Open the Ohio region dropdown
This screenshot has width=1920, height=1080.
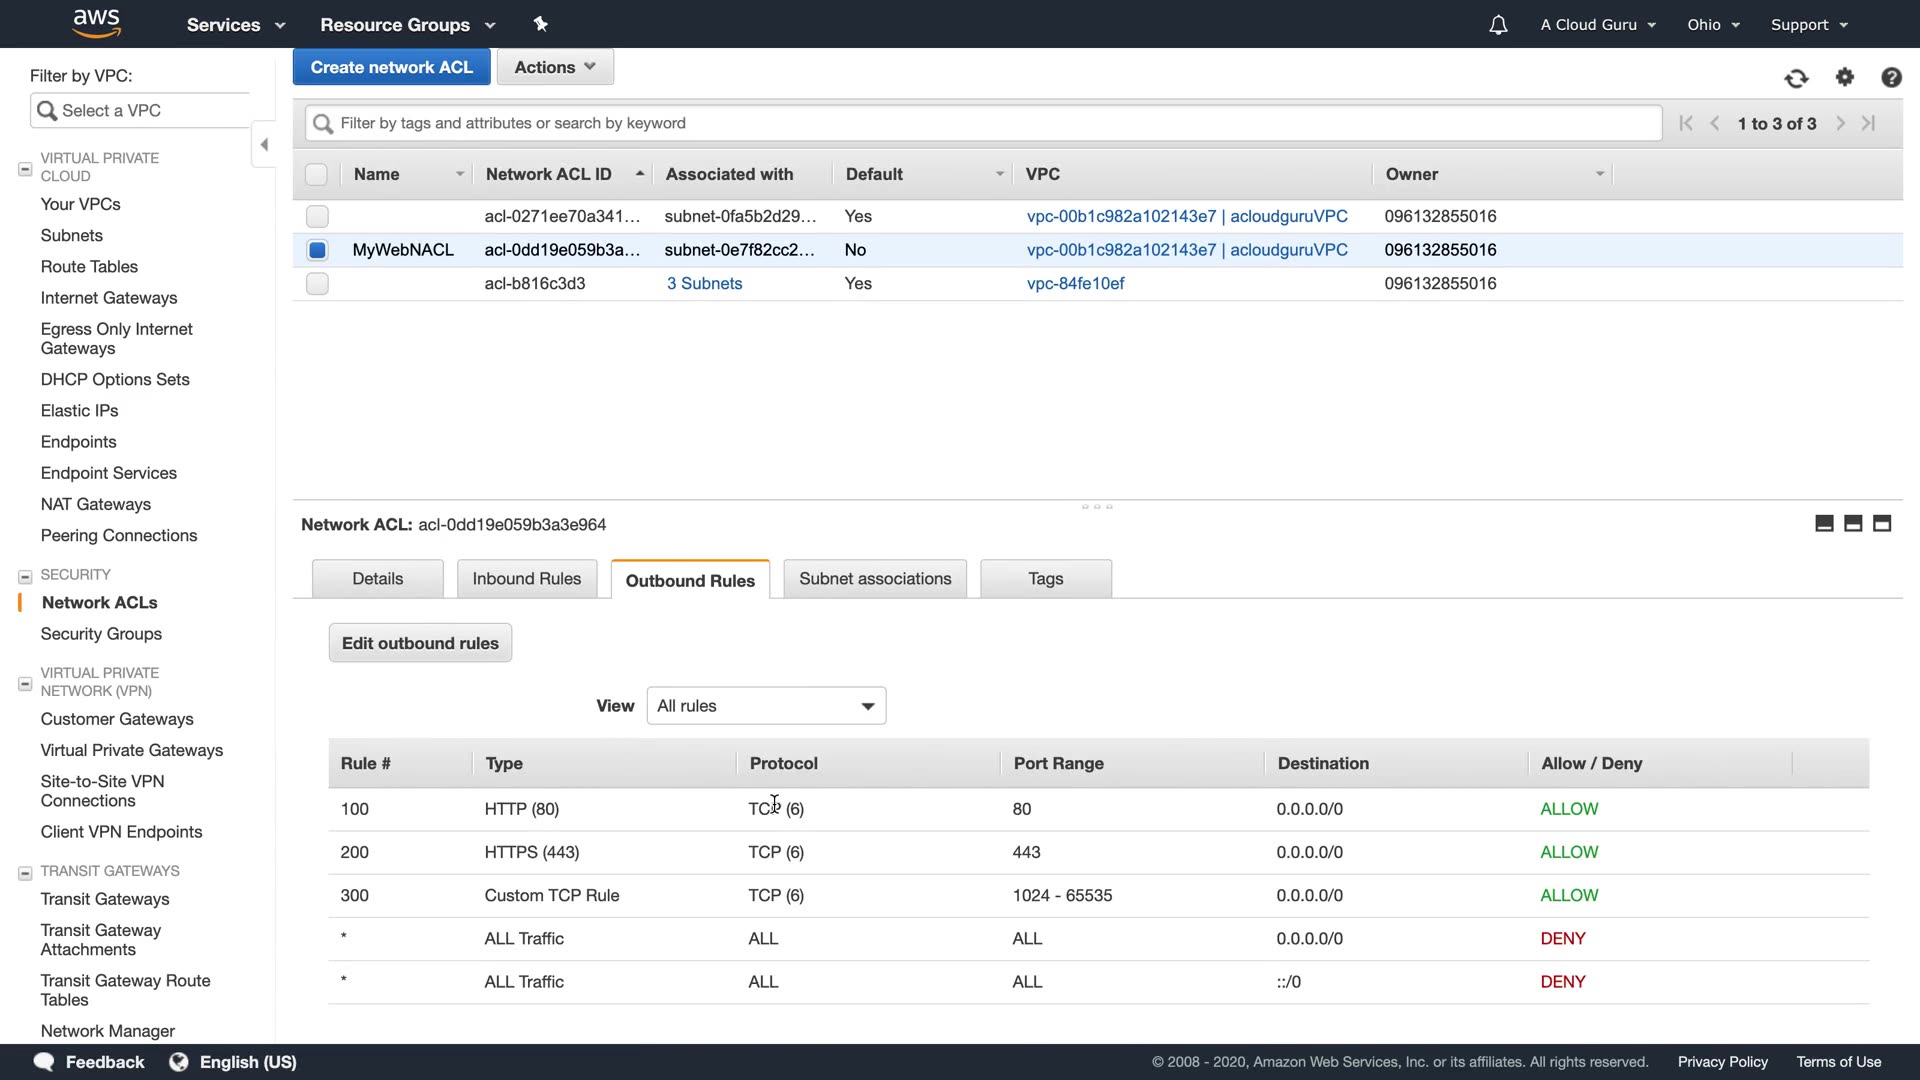pyautogui.click(x=1713, y=25)
